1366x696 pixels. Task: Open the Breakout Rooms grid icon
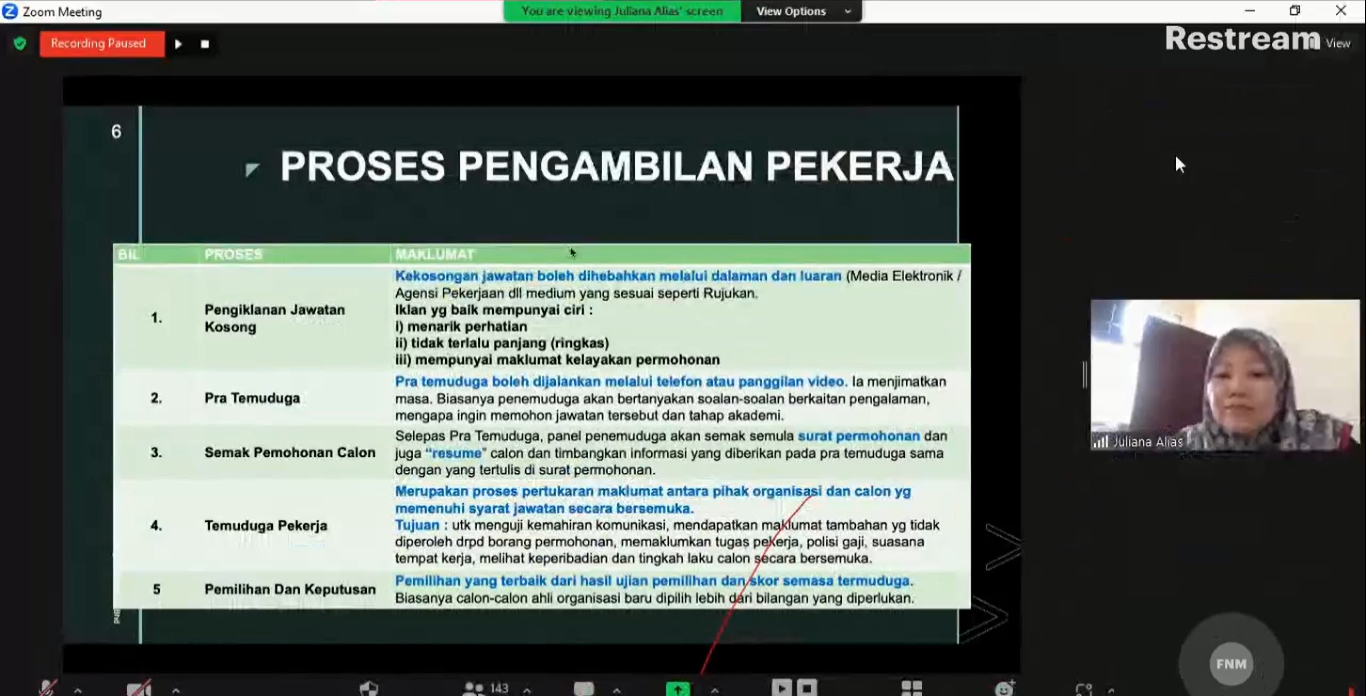pyautogui.click(x=912, y=688)
